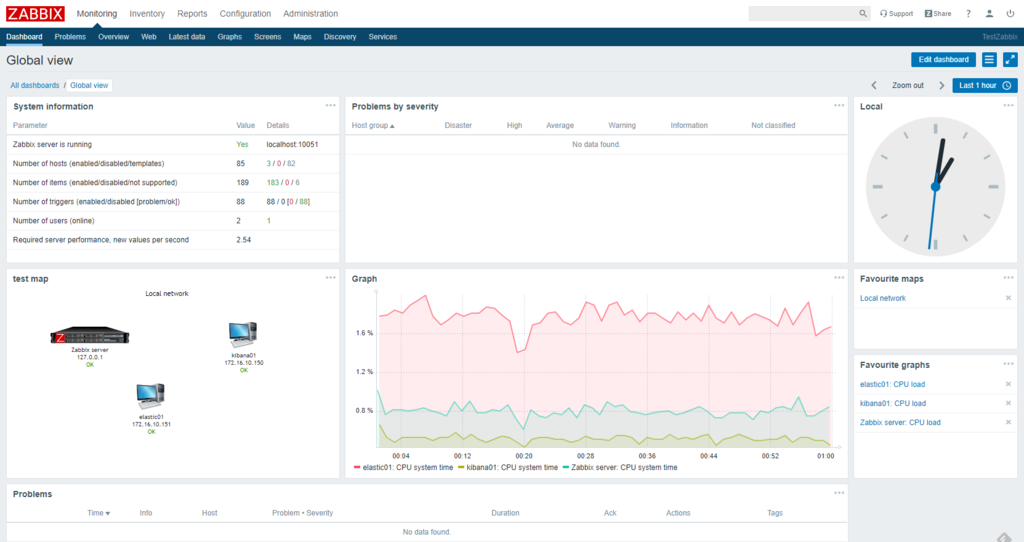
Task: Open test map widget menu dots
Action: 330,278
